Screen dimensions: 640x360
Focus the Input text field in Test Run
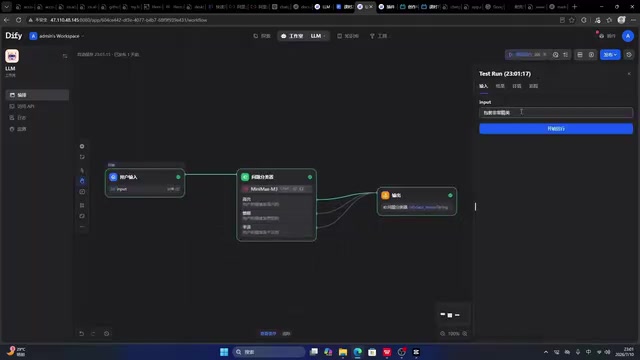click(556, 112)
